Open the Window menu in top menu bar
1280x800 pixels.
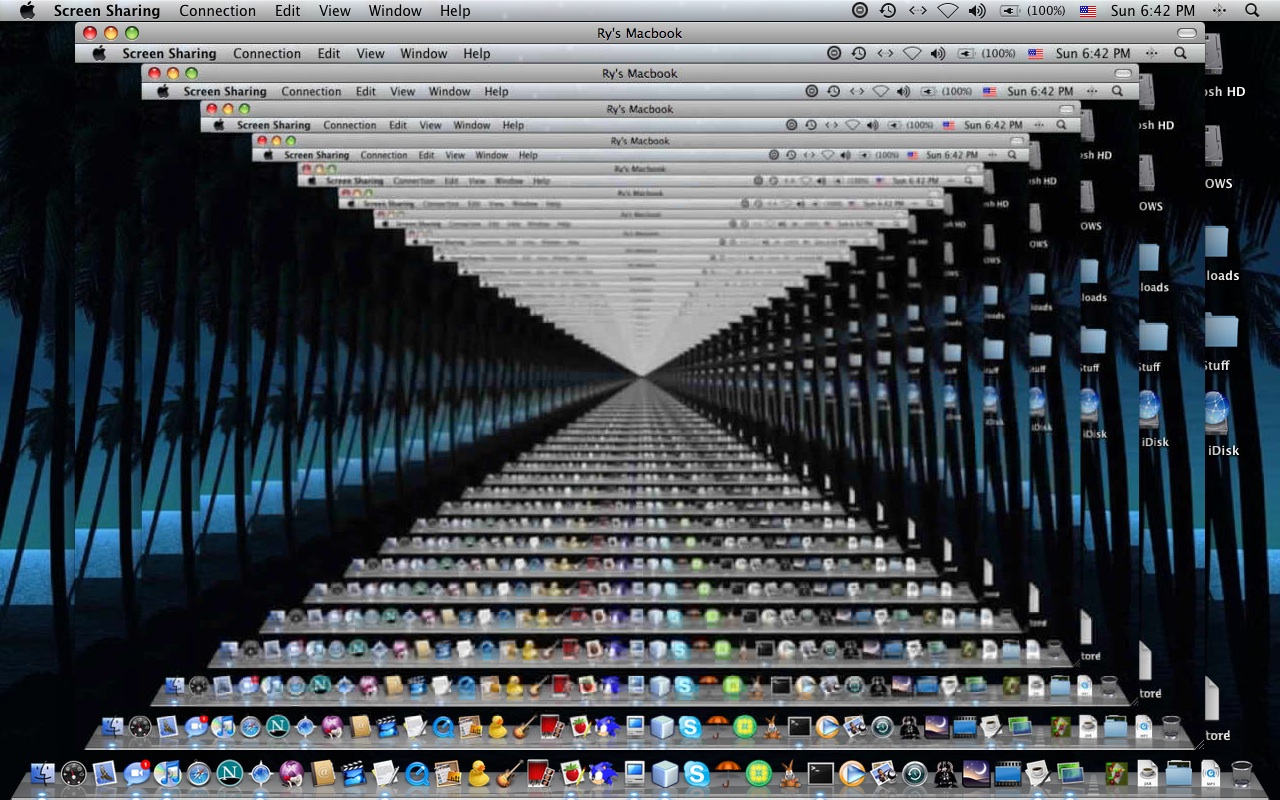(x=395, y=11)
